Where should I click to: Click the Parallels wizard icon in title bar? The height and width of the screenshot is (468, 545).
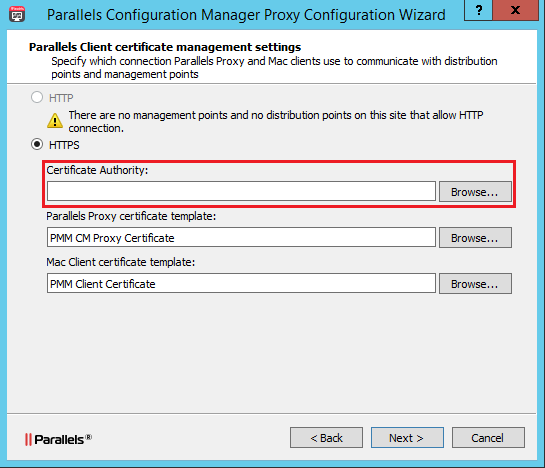(x=17, y=14)
